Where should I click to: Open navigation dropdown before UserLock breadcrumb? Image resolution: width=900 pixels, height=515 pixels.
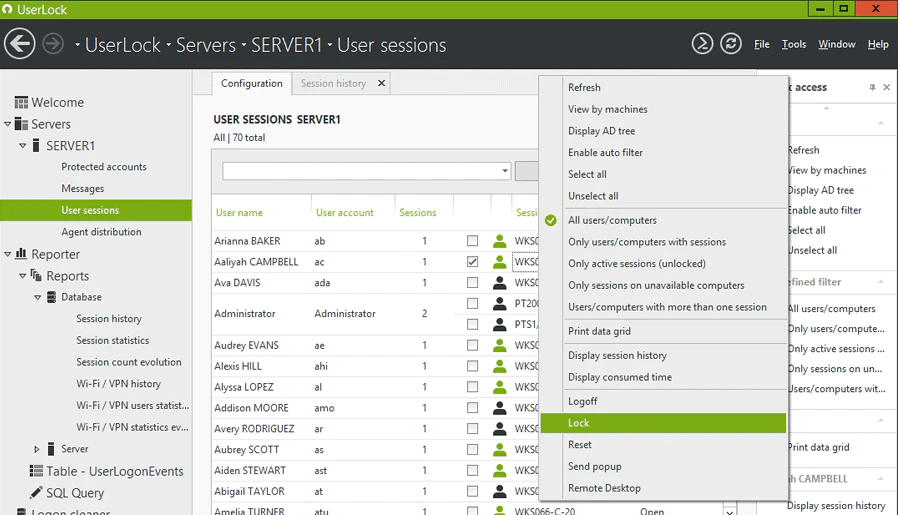(x=77, y=45)
